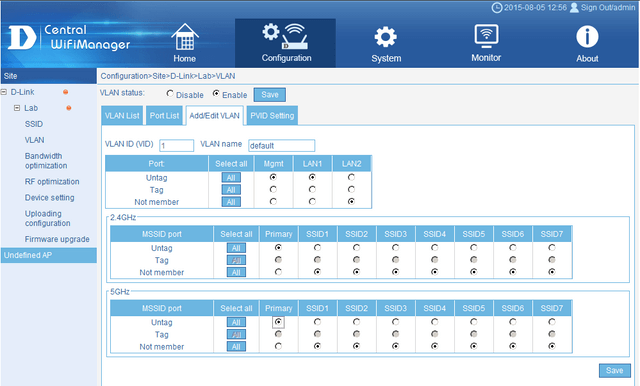Collapse the Lab tree node
This screenshot has width=640, height=386.
pos(17,108)
